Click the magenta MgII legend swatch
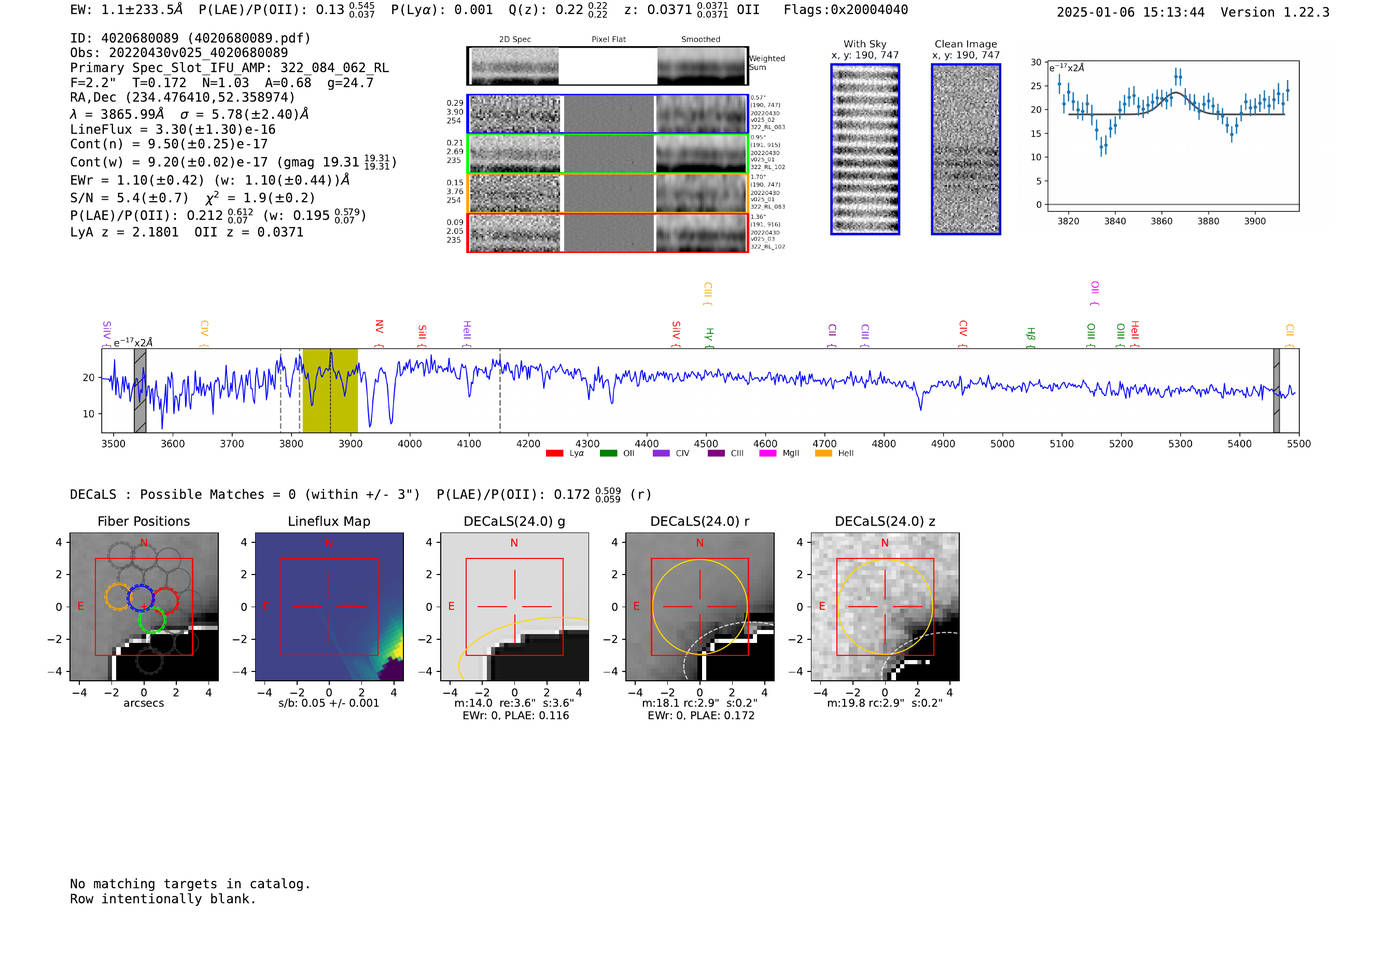 pos(768,453)
